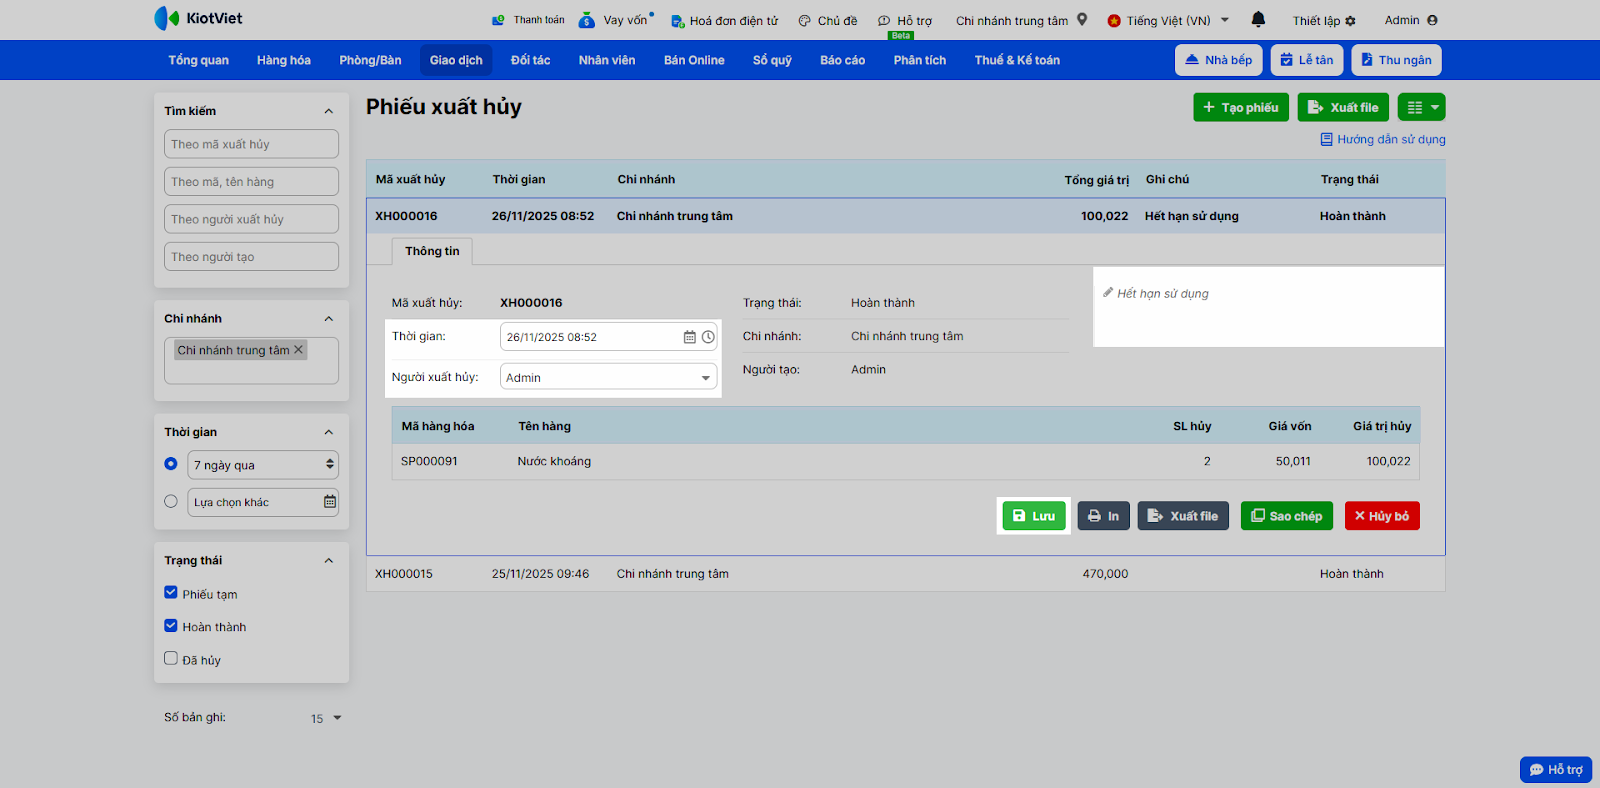Screen dimensions: 1600x788
Task: Open the Sổ quỹ menu
Action: click(x=772, y=60)
